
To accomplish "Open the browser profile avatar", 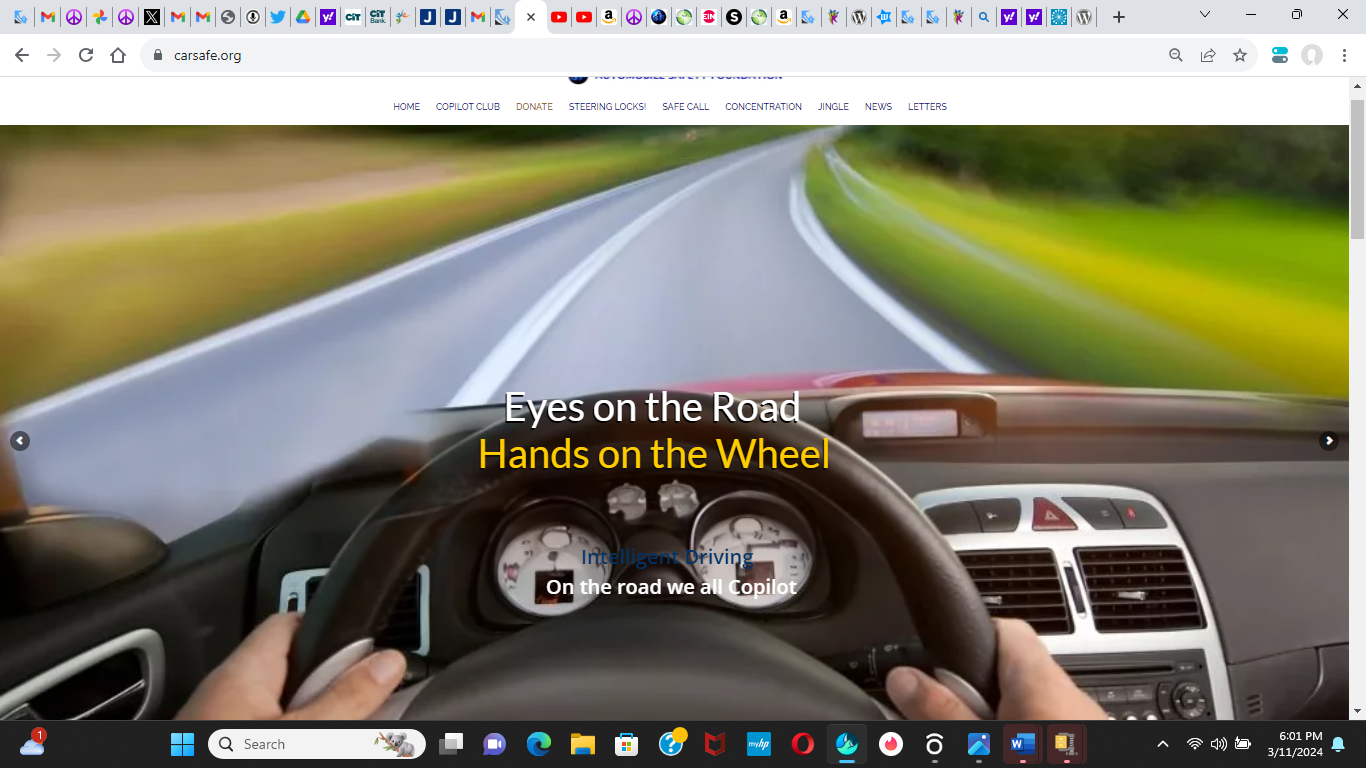I will click(x=1312, y=56).
